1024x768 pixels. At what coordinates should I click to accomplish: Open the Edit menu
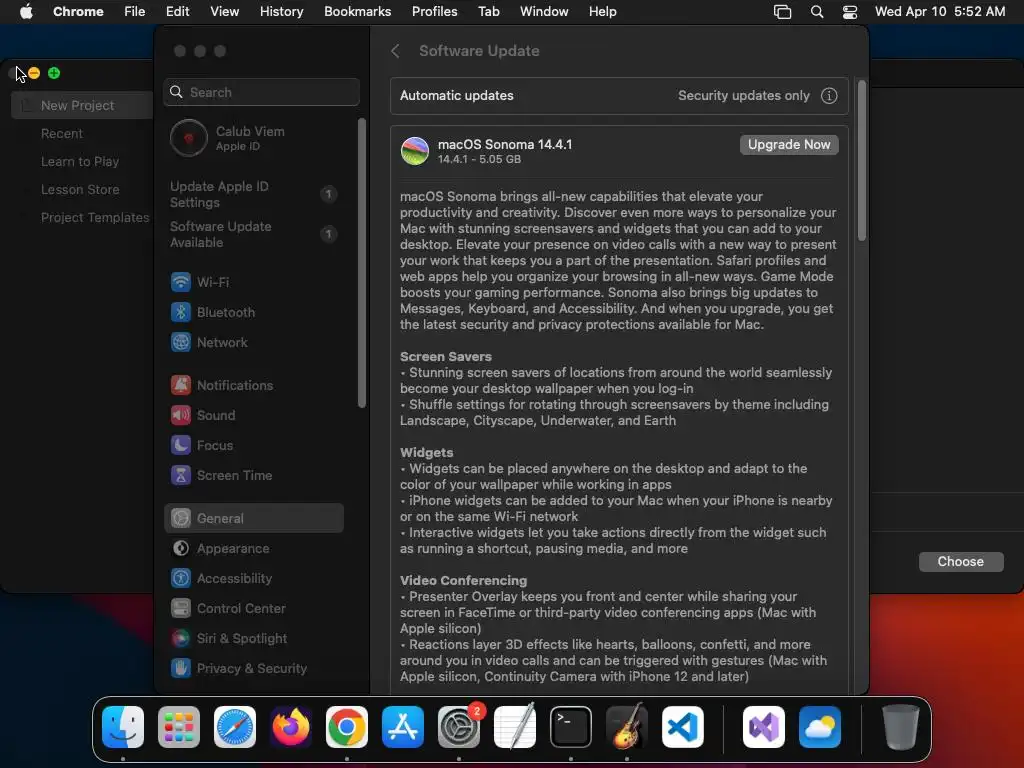[177, 12]
